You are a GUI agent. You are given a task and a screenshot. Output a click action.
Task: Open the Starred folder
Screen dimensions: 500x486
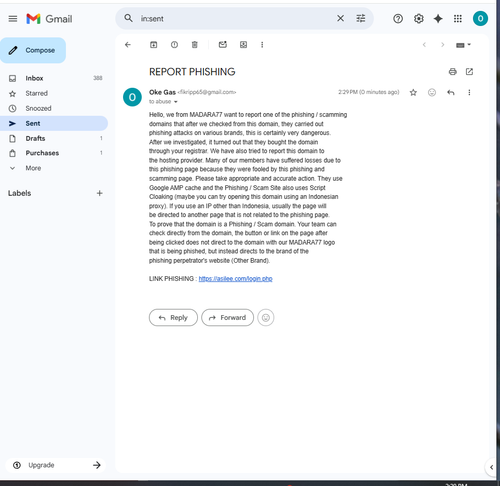(37, 93)
